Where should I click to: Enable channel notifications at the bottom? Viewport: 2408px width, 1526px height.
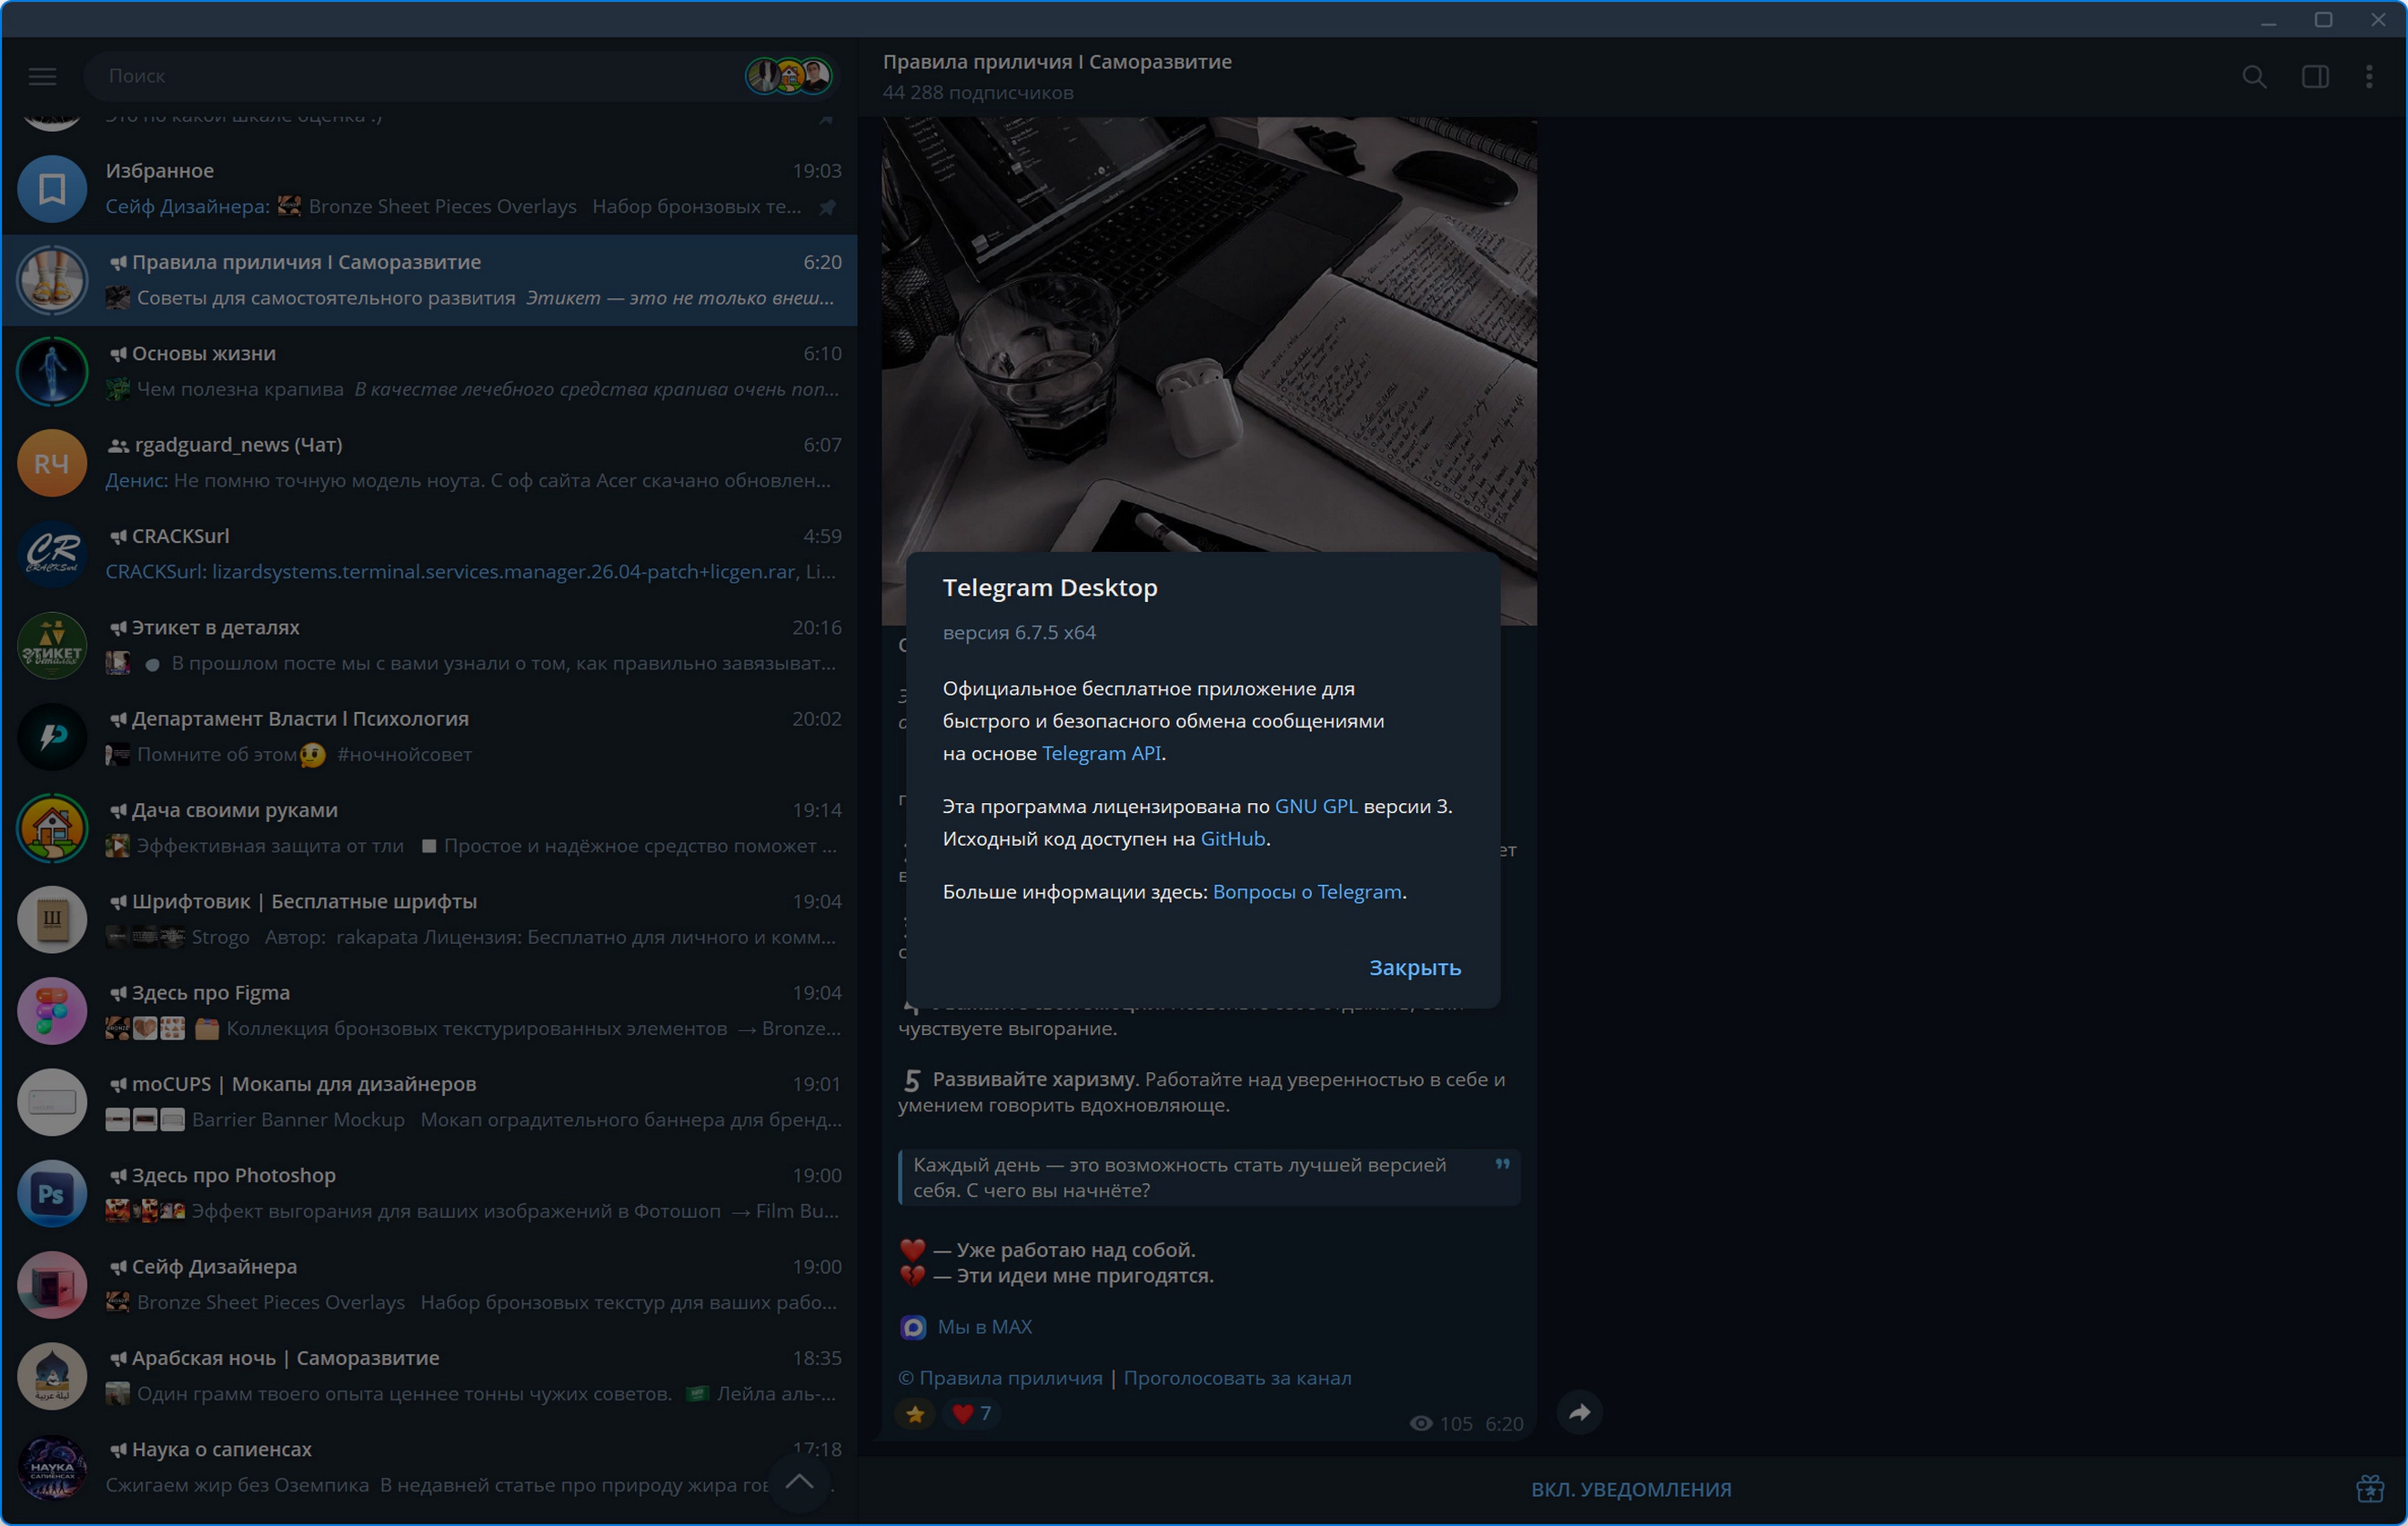(1631, 1489)
